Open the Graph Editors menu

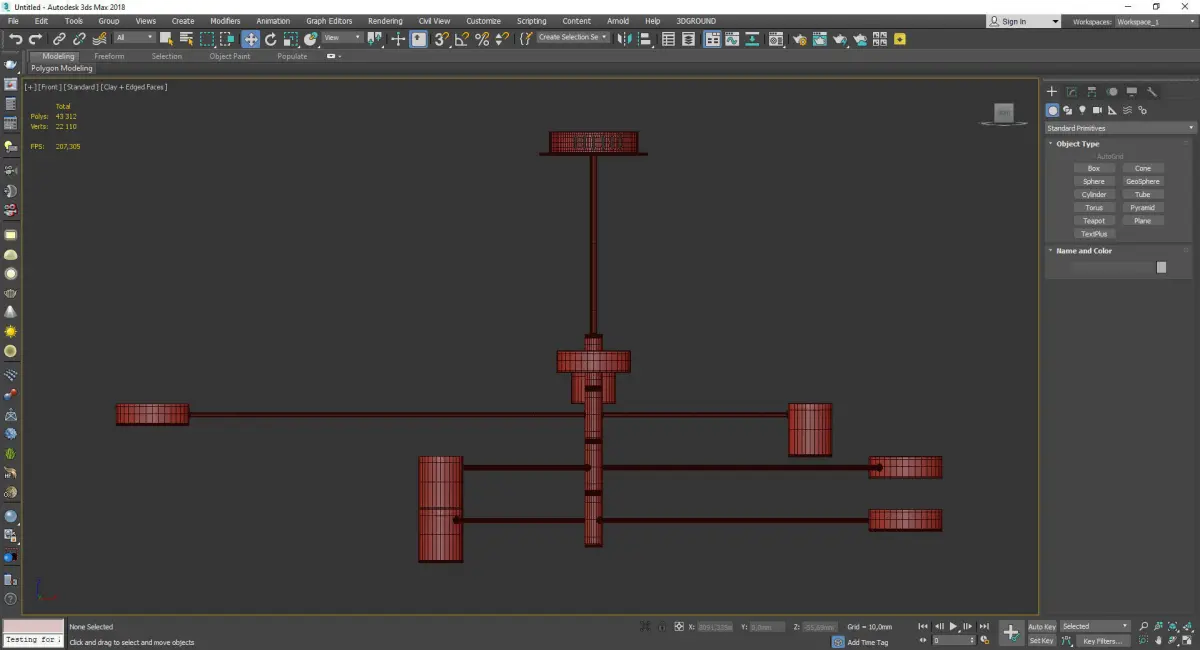tap(329, 21)
